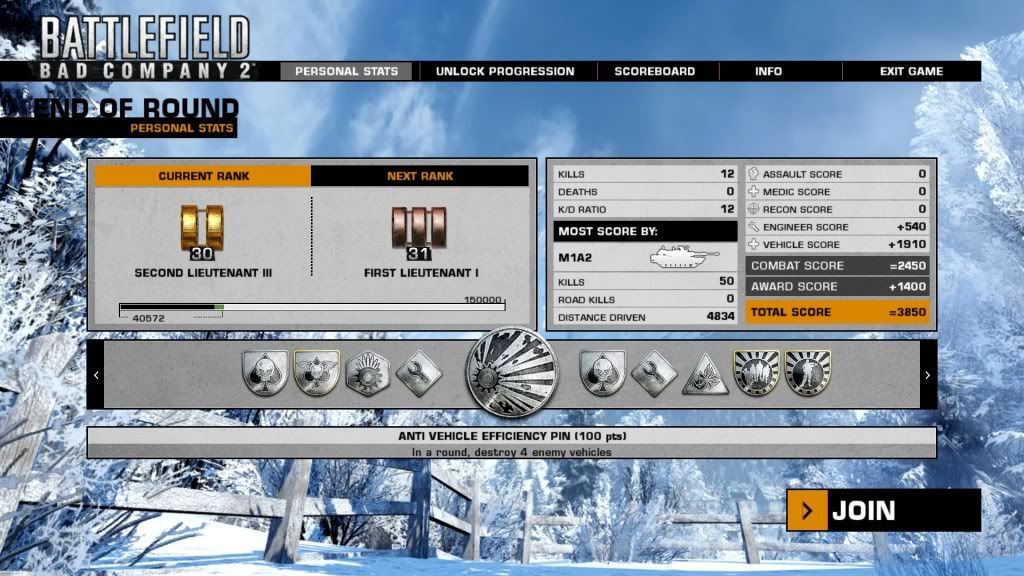Click the Engineer Score wrench icon

[754, 227]
